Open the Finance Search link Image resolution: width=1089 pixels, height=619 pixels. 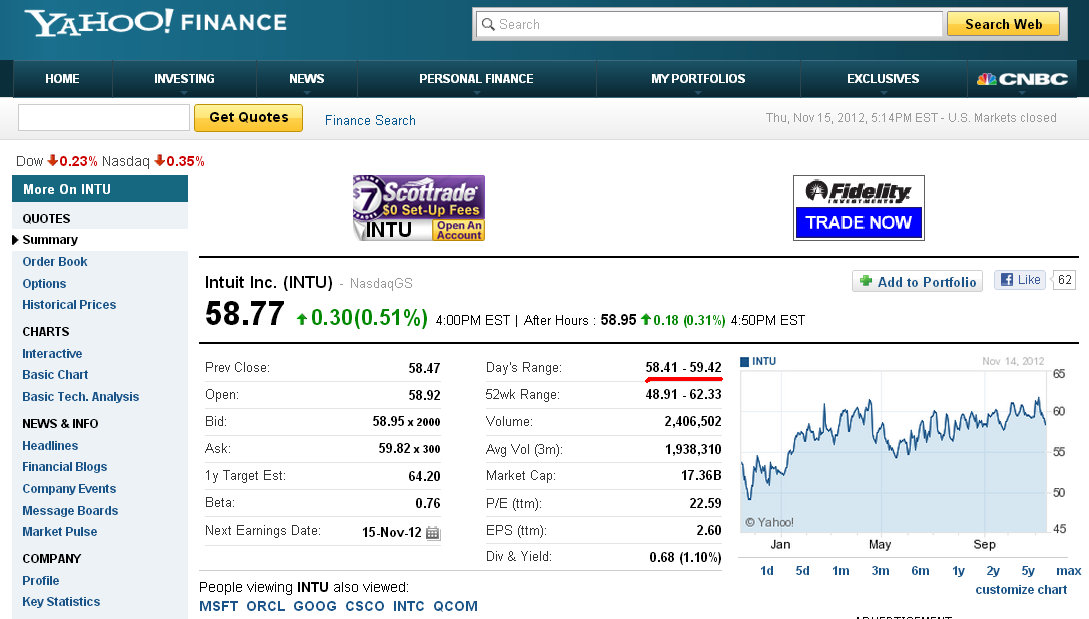click(370, 120)
